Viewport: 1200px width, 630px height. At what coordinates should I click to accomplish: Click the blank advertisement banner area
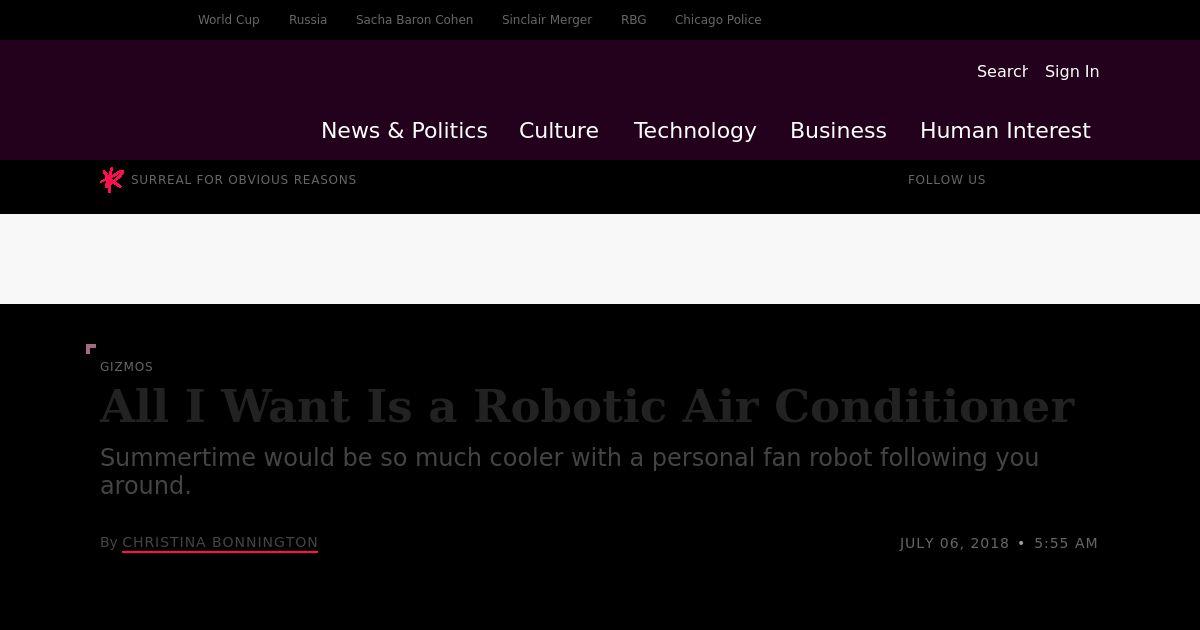tap(600, 259)
